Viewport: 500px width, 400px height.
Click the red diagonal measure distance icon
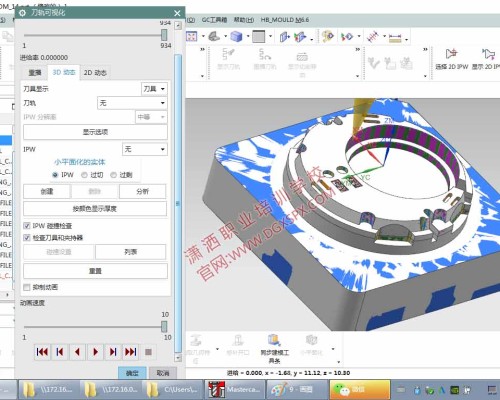pyautogui.click(x=373, y=36)
